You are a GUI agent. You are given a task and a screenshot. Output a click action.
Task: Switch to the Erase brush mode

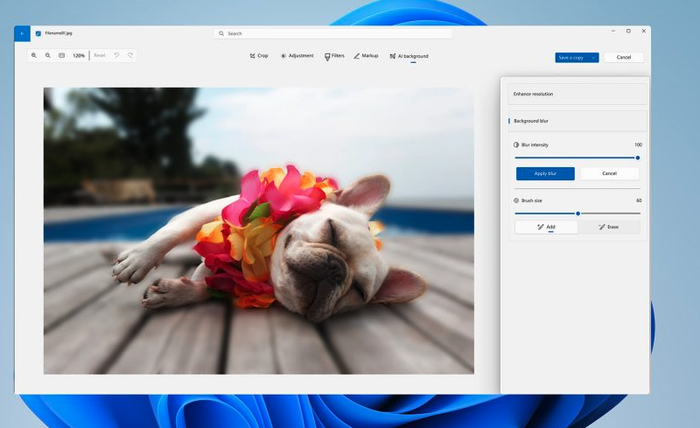click(609, 227)
